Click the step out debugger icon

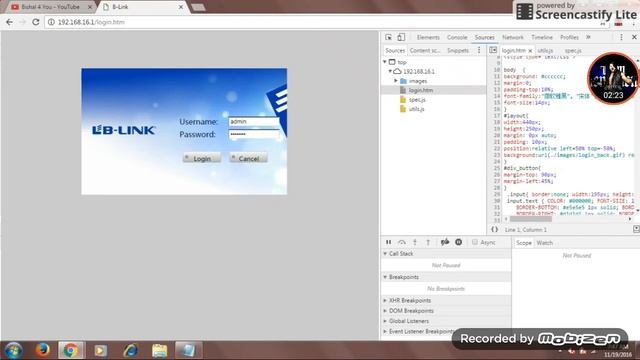[428, 242]
